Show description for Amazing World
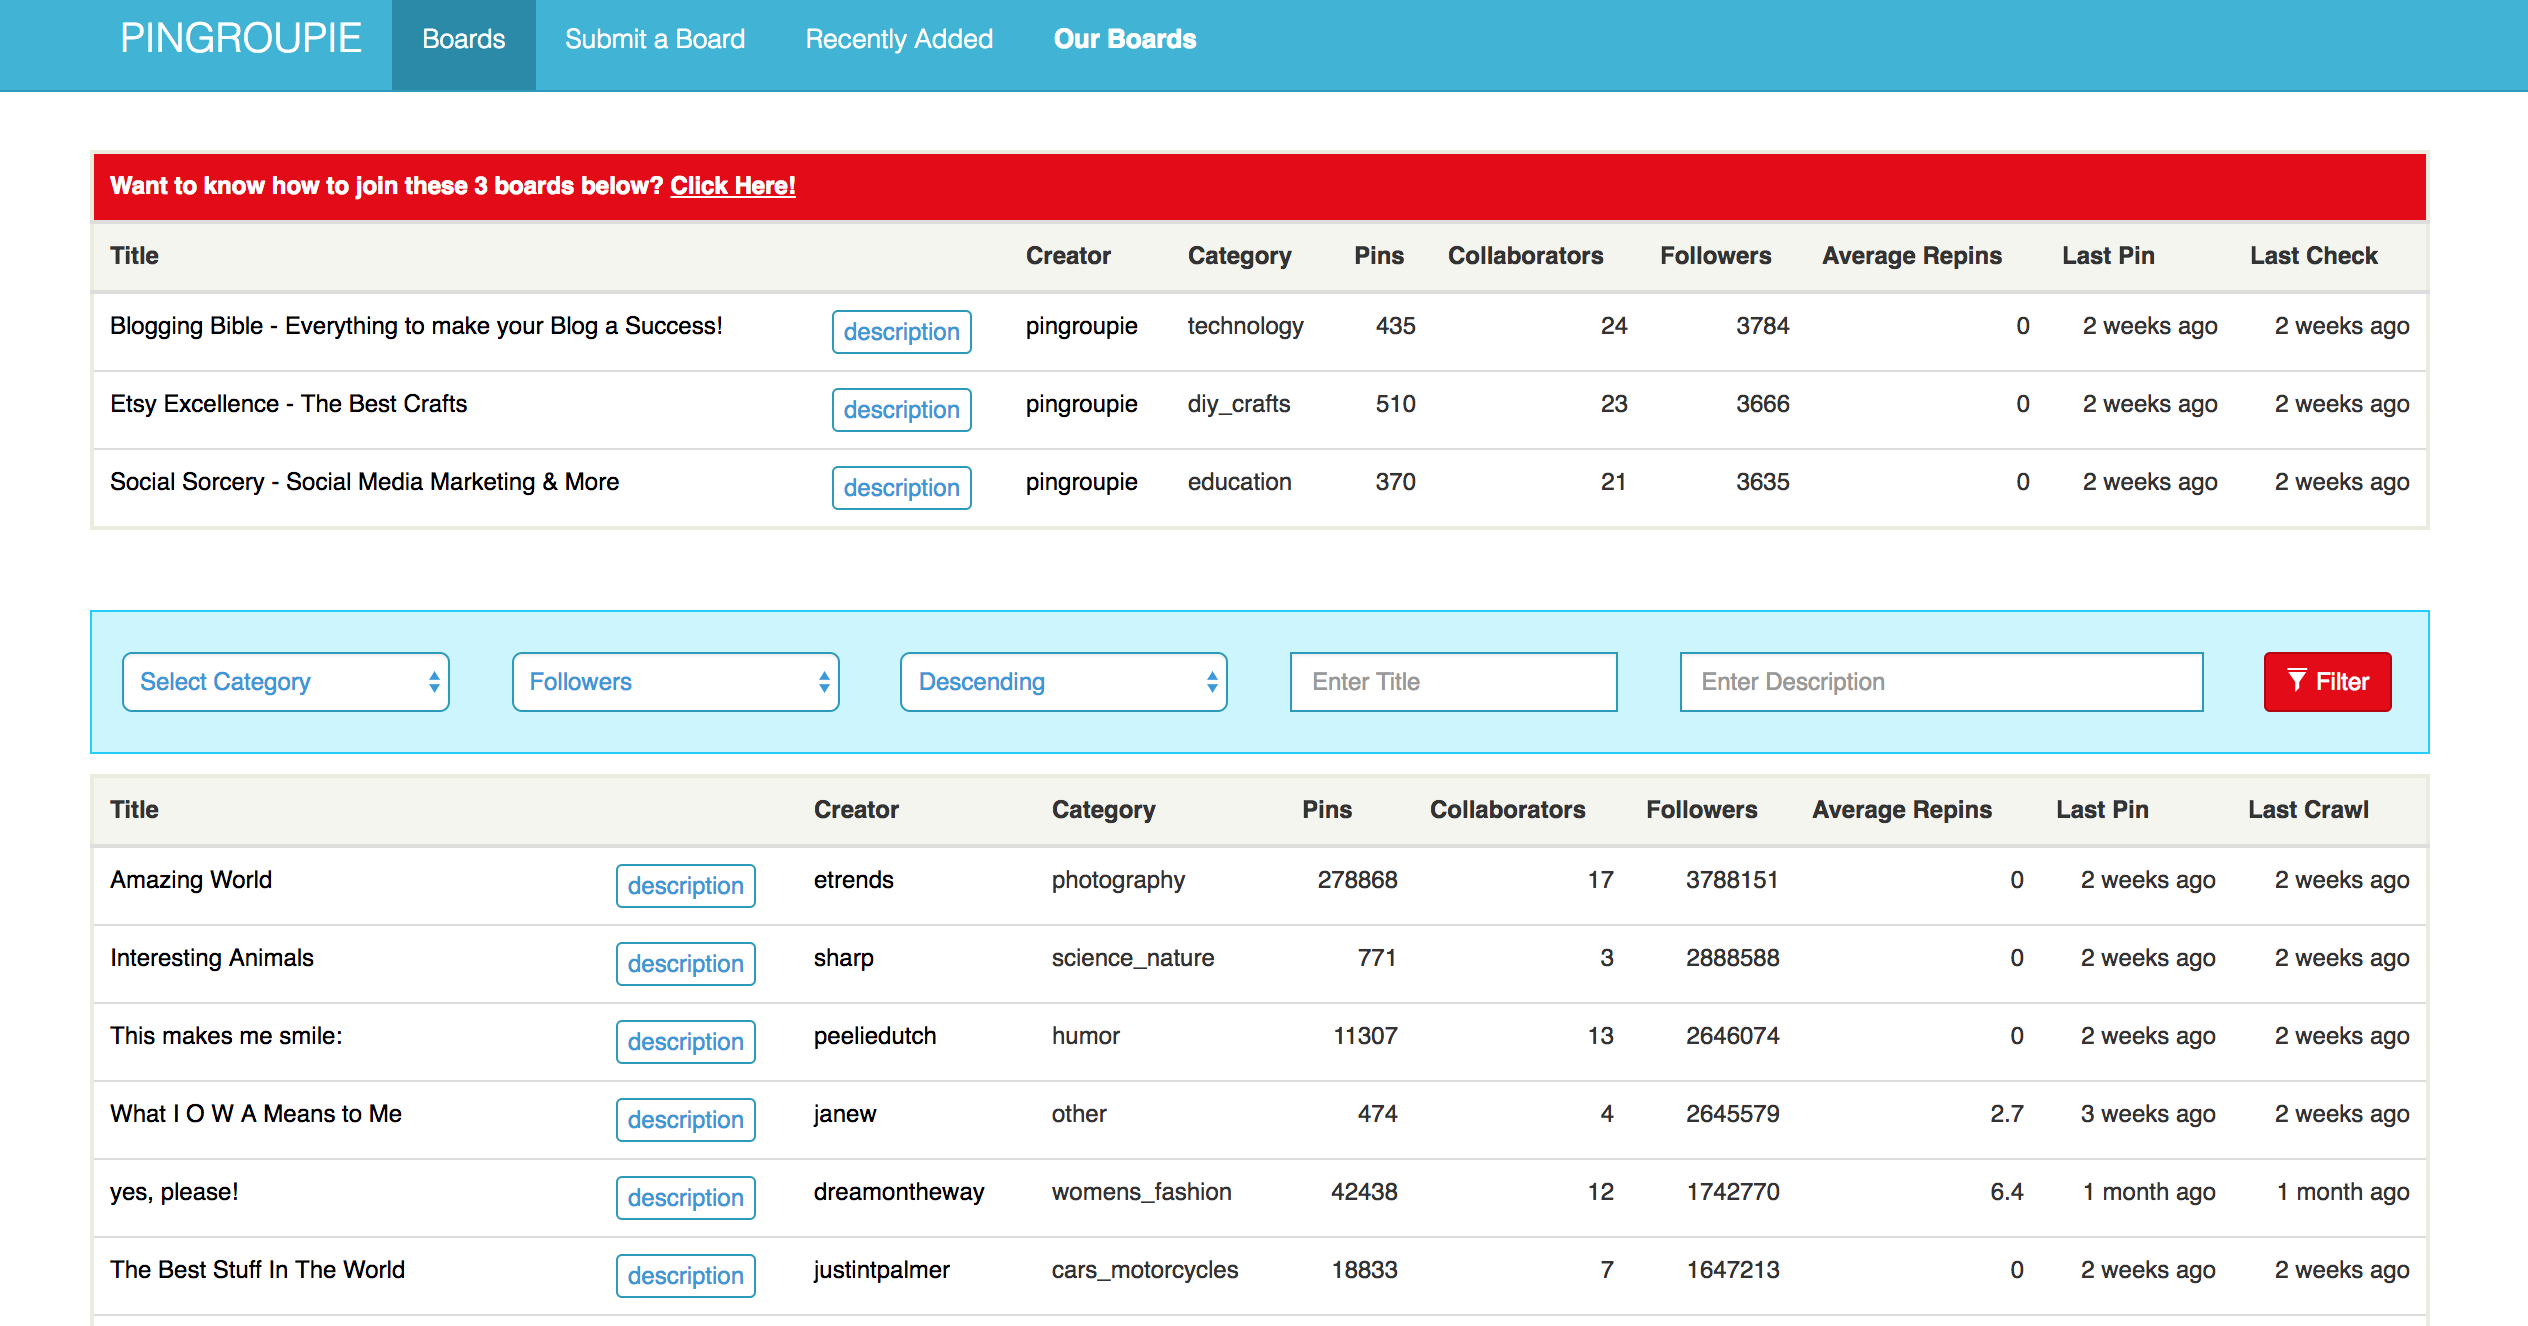 point(686,886)
